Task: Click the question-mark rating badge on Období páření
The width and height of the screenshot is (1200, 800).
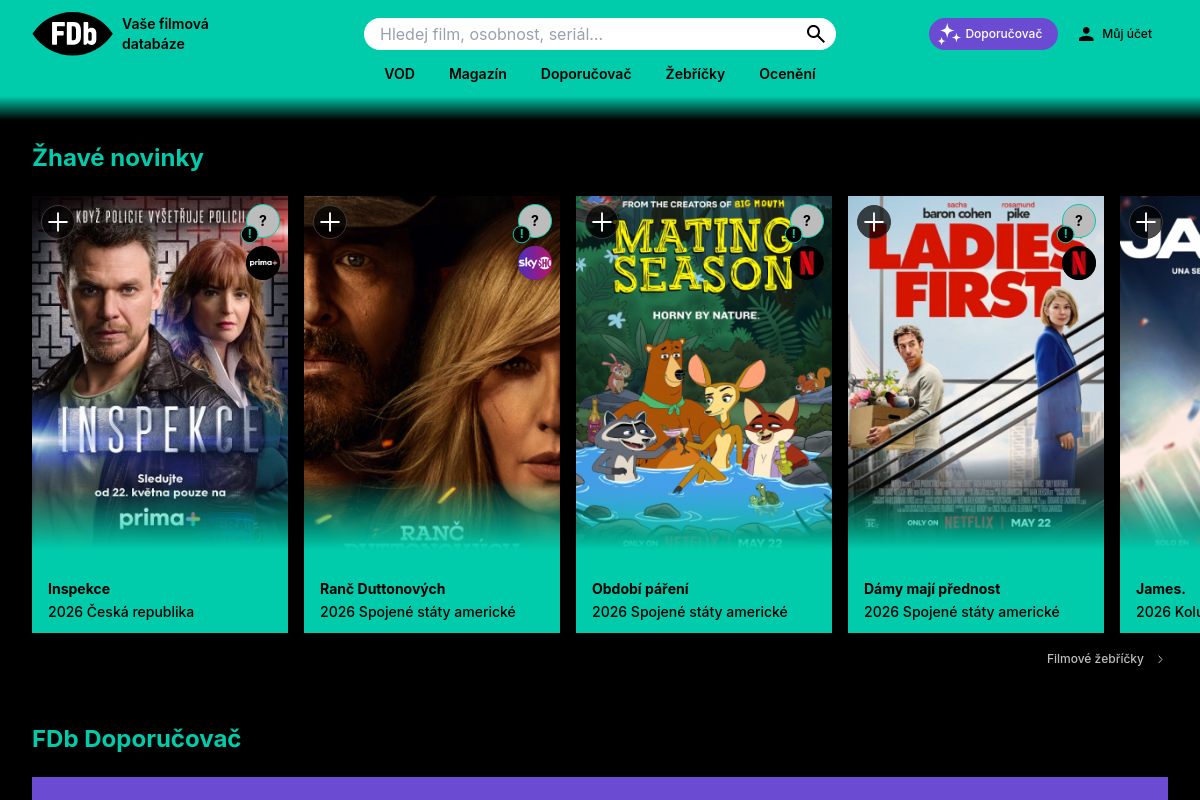Action: pos(807,221)
